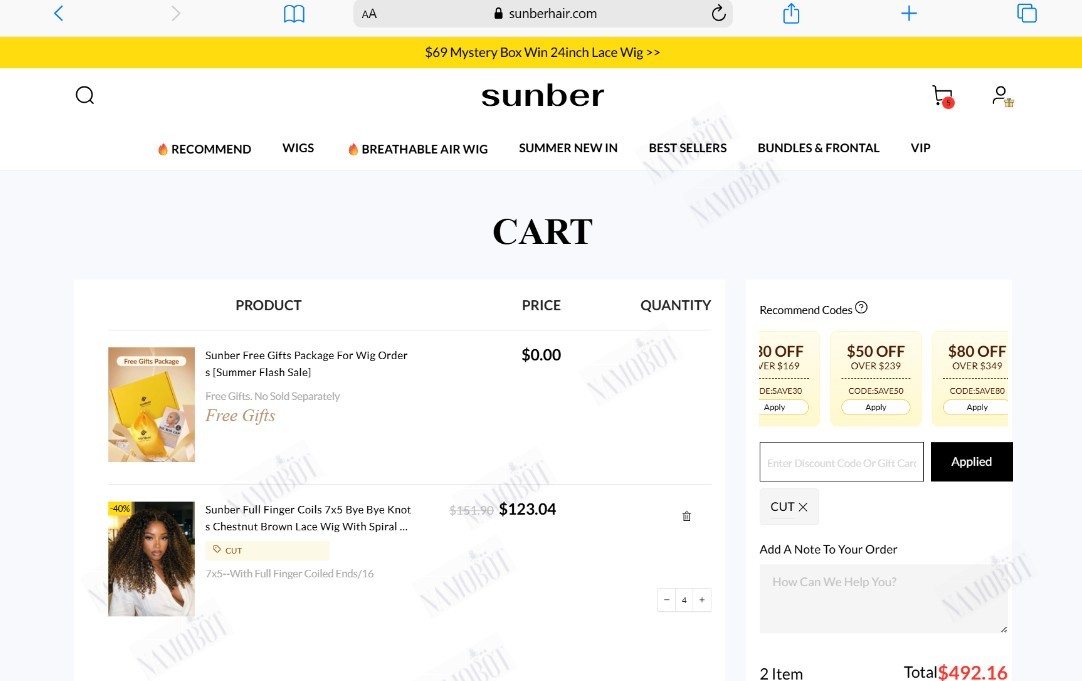
Task: Click the wig variant text 7x5 Coiled Ends/16
Action: click(290, 573)
